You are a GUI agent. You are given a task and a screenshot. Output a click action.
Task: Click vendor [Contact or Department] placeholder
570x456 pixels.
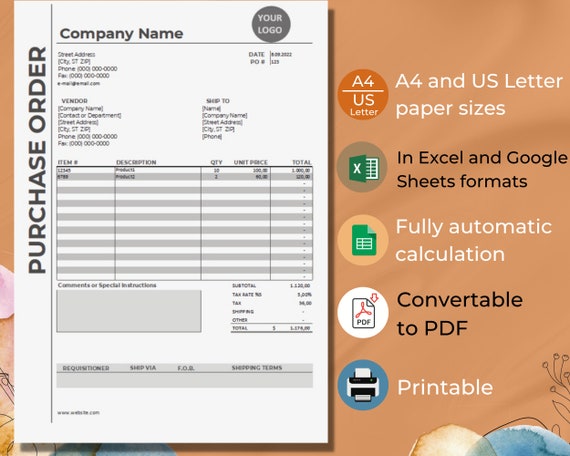point(89,116)
